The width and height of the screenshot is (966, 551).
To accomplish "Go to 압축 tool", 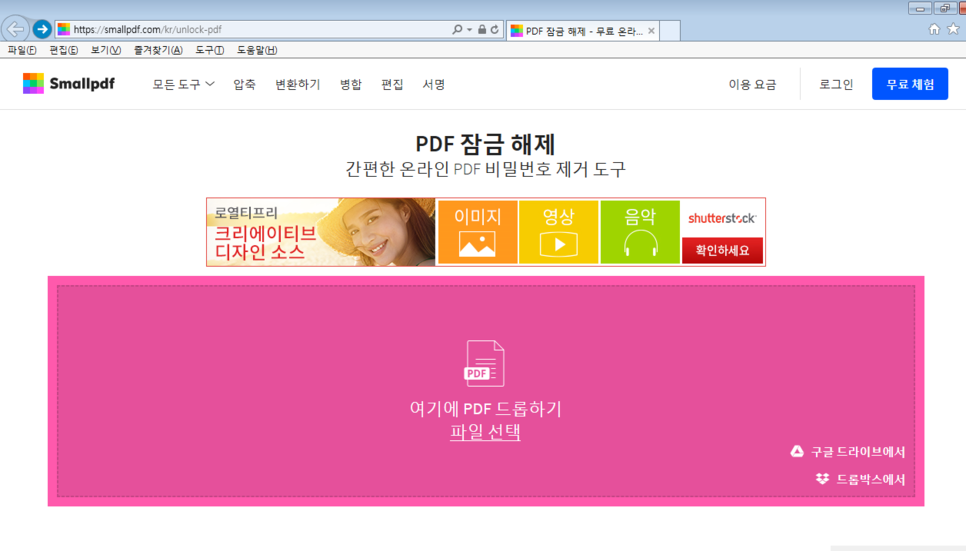I will [244, 84].
